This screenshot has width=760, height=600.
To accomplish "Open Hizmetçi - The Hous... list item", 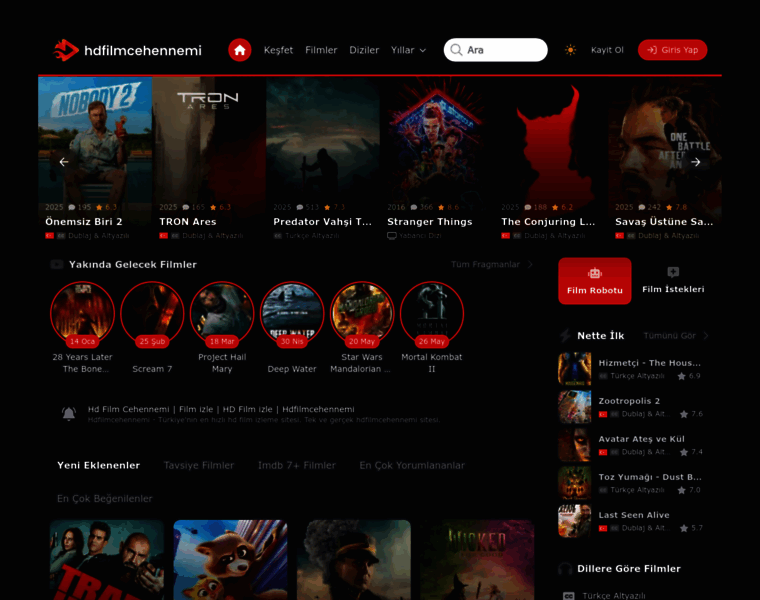I will tap(634, 369).
